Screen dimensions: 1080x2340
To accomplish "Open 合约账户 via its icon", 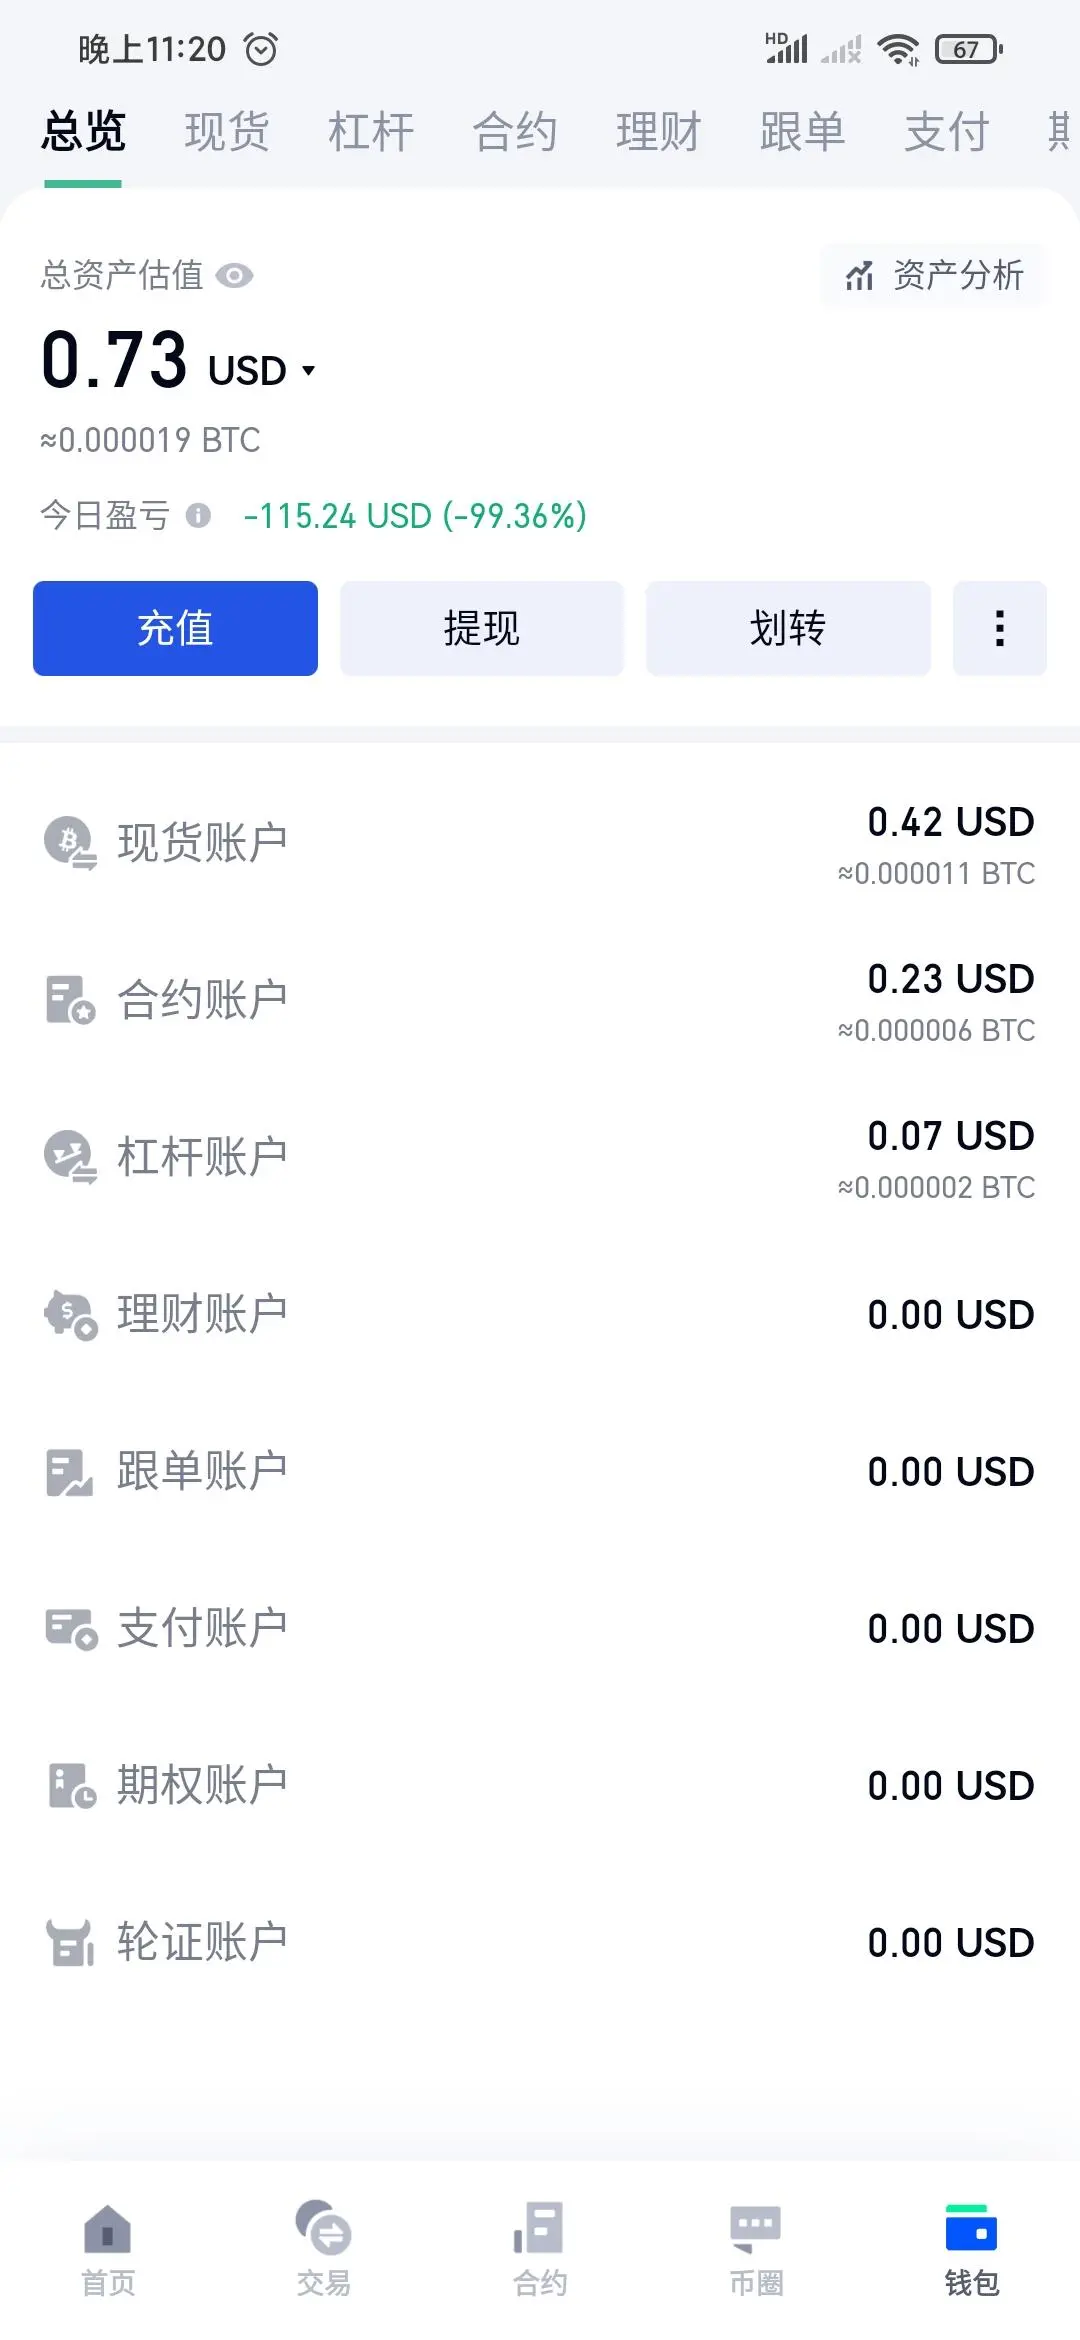I will (x=70, y=1000).
